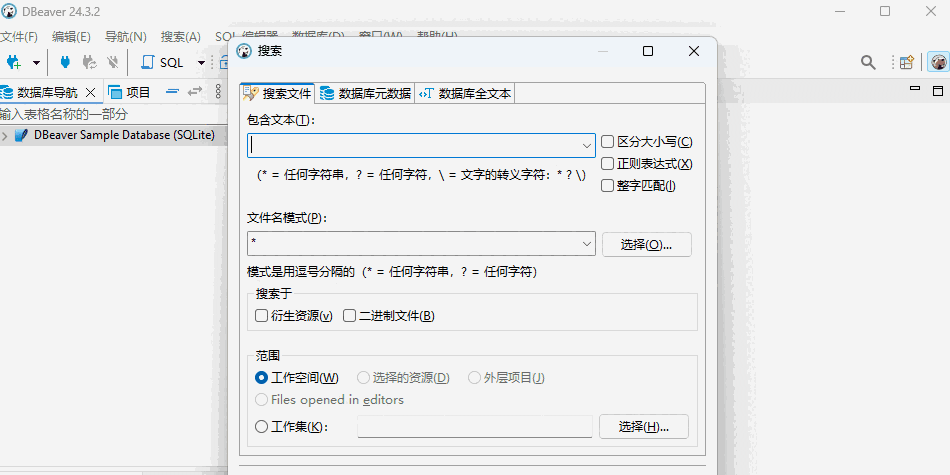Screen dimensions: 950x475
Task: Toggle link with editor arrows icon
Action: click(194, 91)
